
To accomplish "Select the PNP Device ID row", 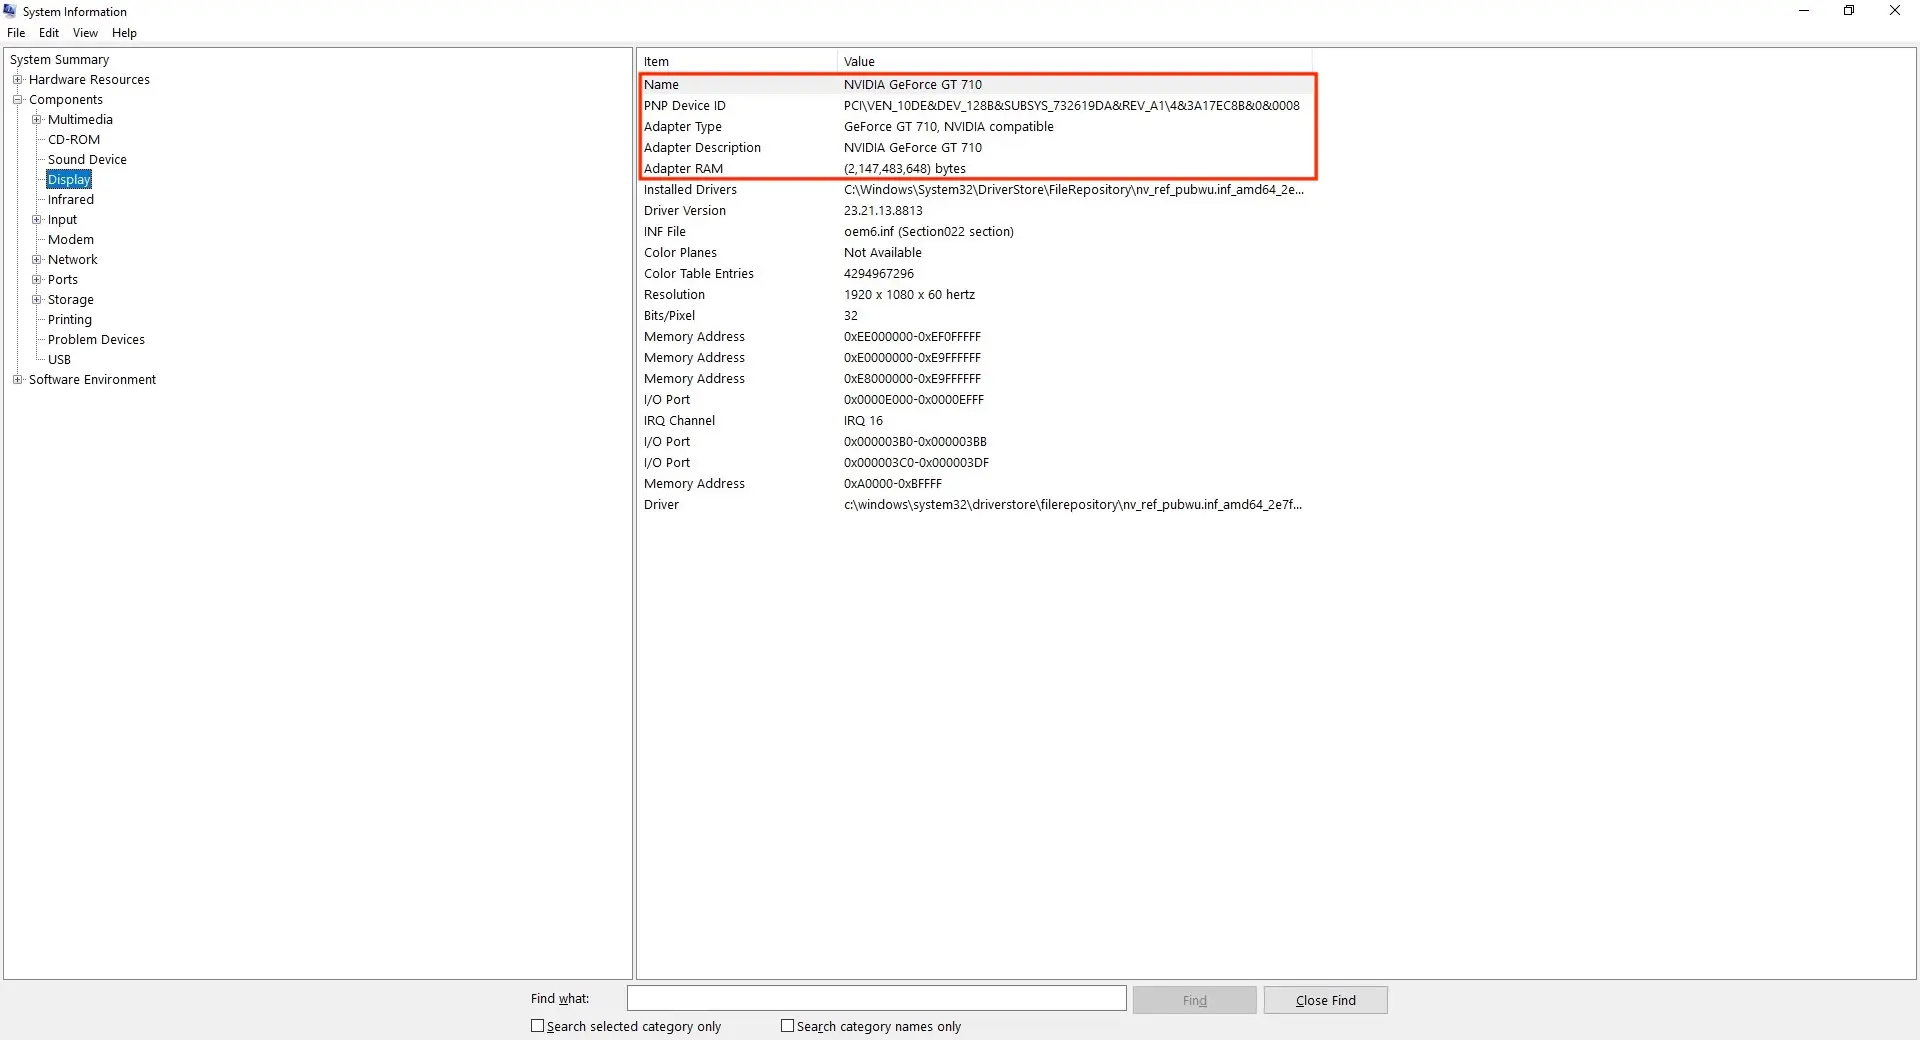I will 976,106.
